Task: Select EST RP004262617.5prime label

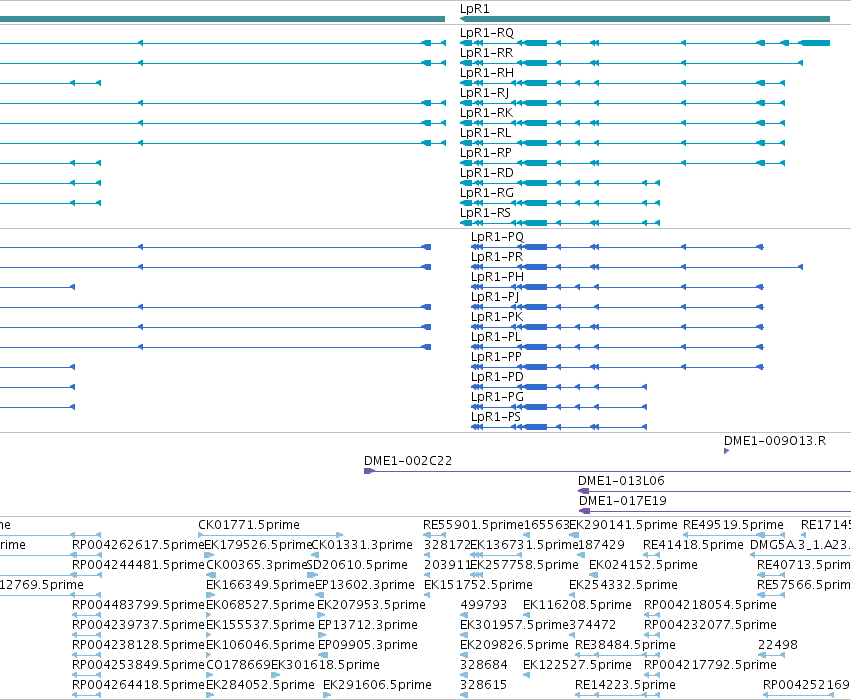Action: click(x=138, y=545)
